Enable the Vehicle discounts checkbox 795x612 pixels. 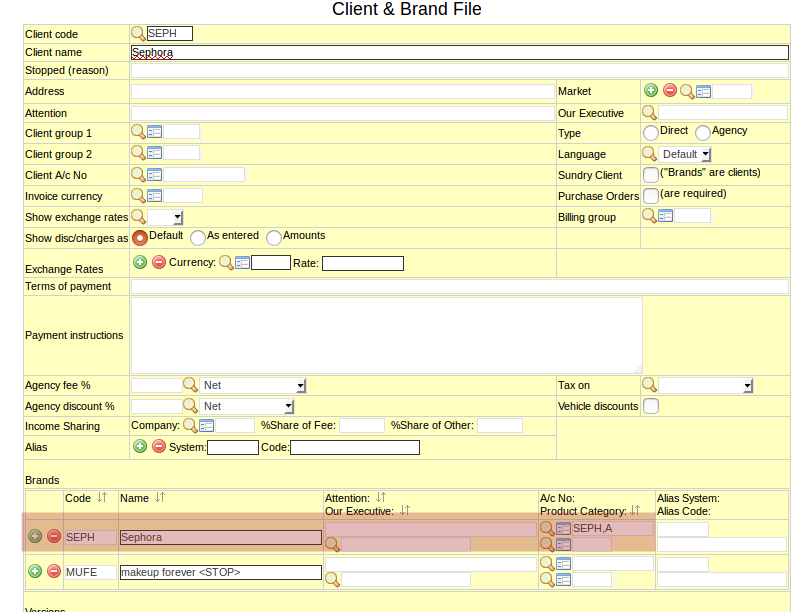[x=651, y=406]
